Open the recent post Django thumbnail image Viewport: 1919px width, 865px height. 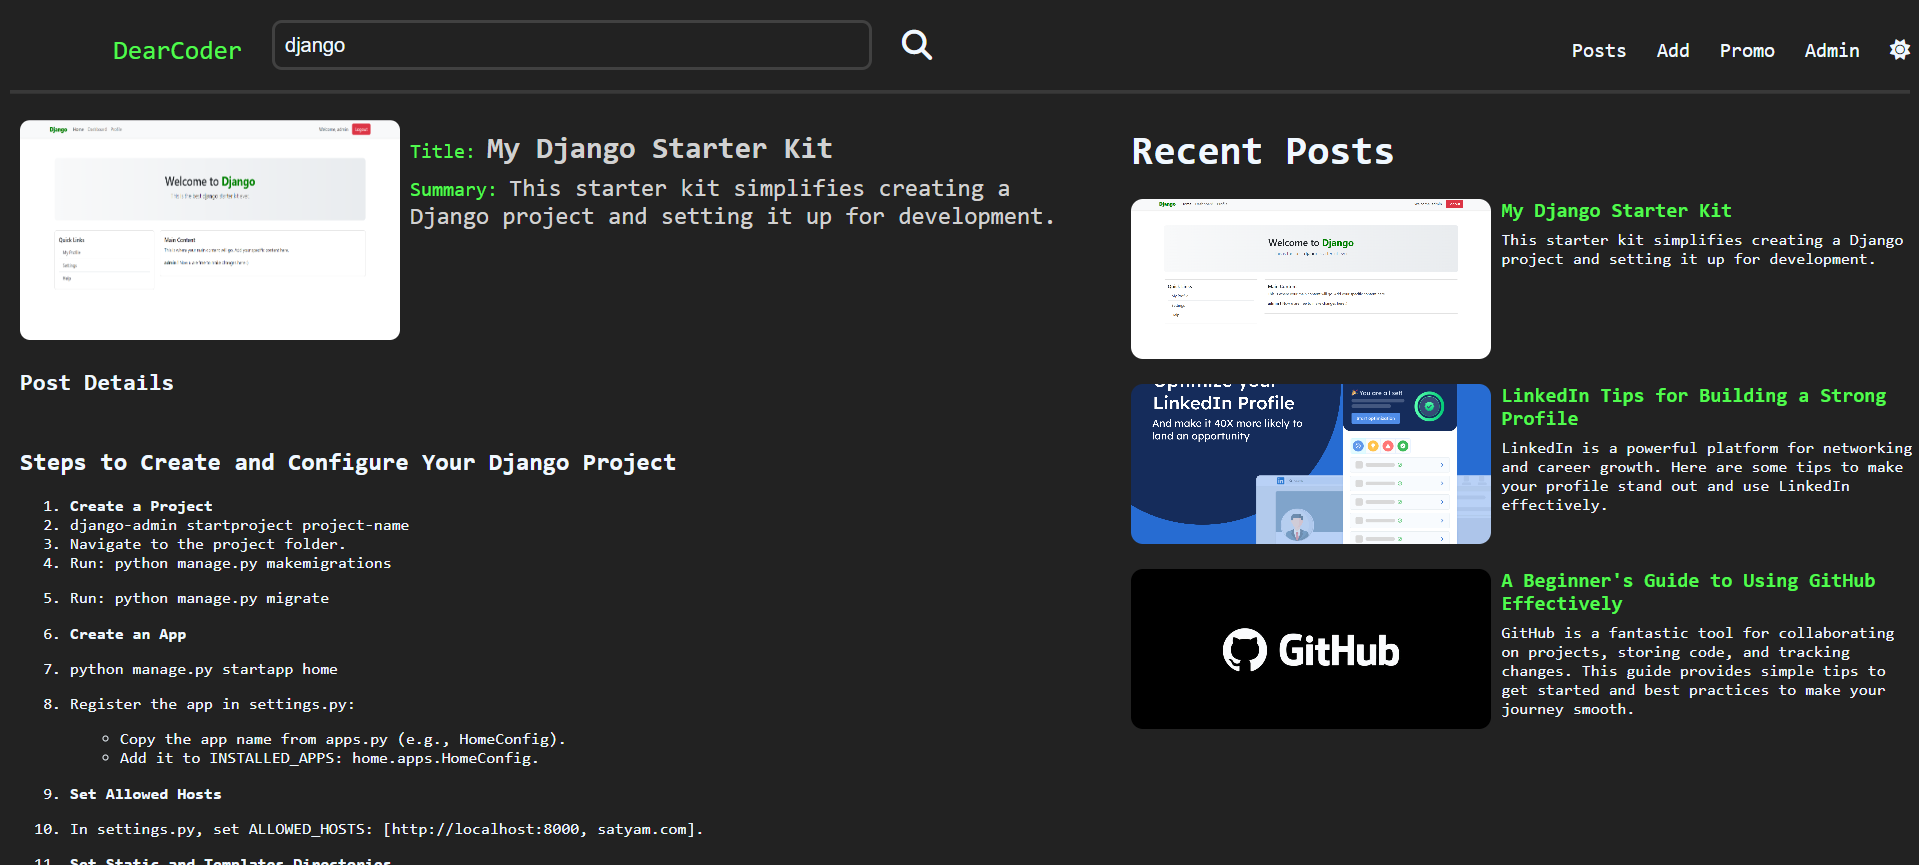[x=1310, y=279]
